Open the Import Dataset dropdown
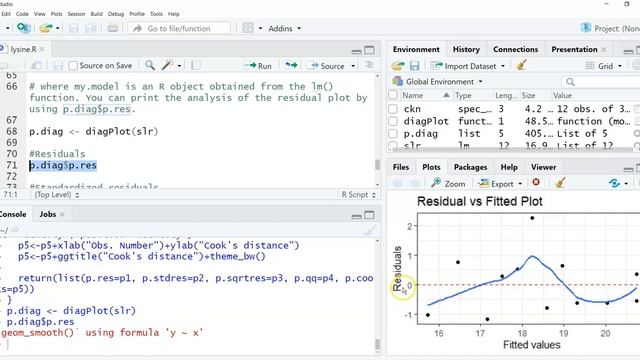The width and height of the screenshot is (640, 360). [x=468, y=66]
